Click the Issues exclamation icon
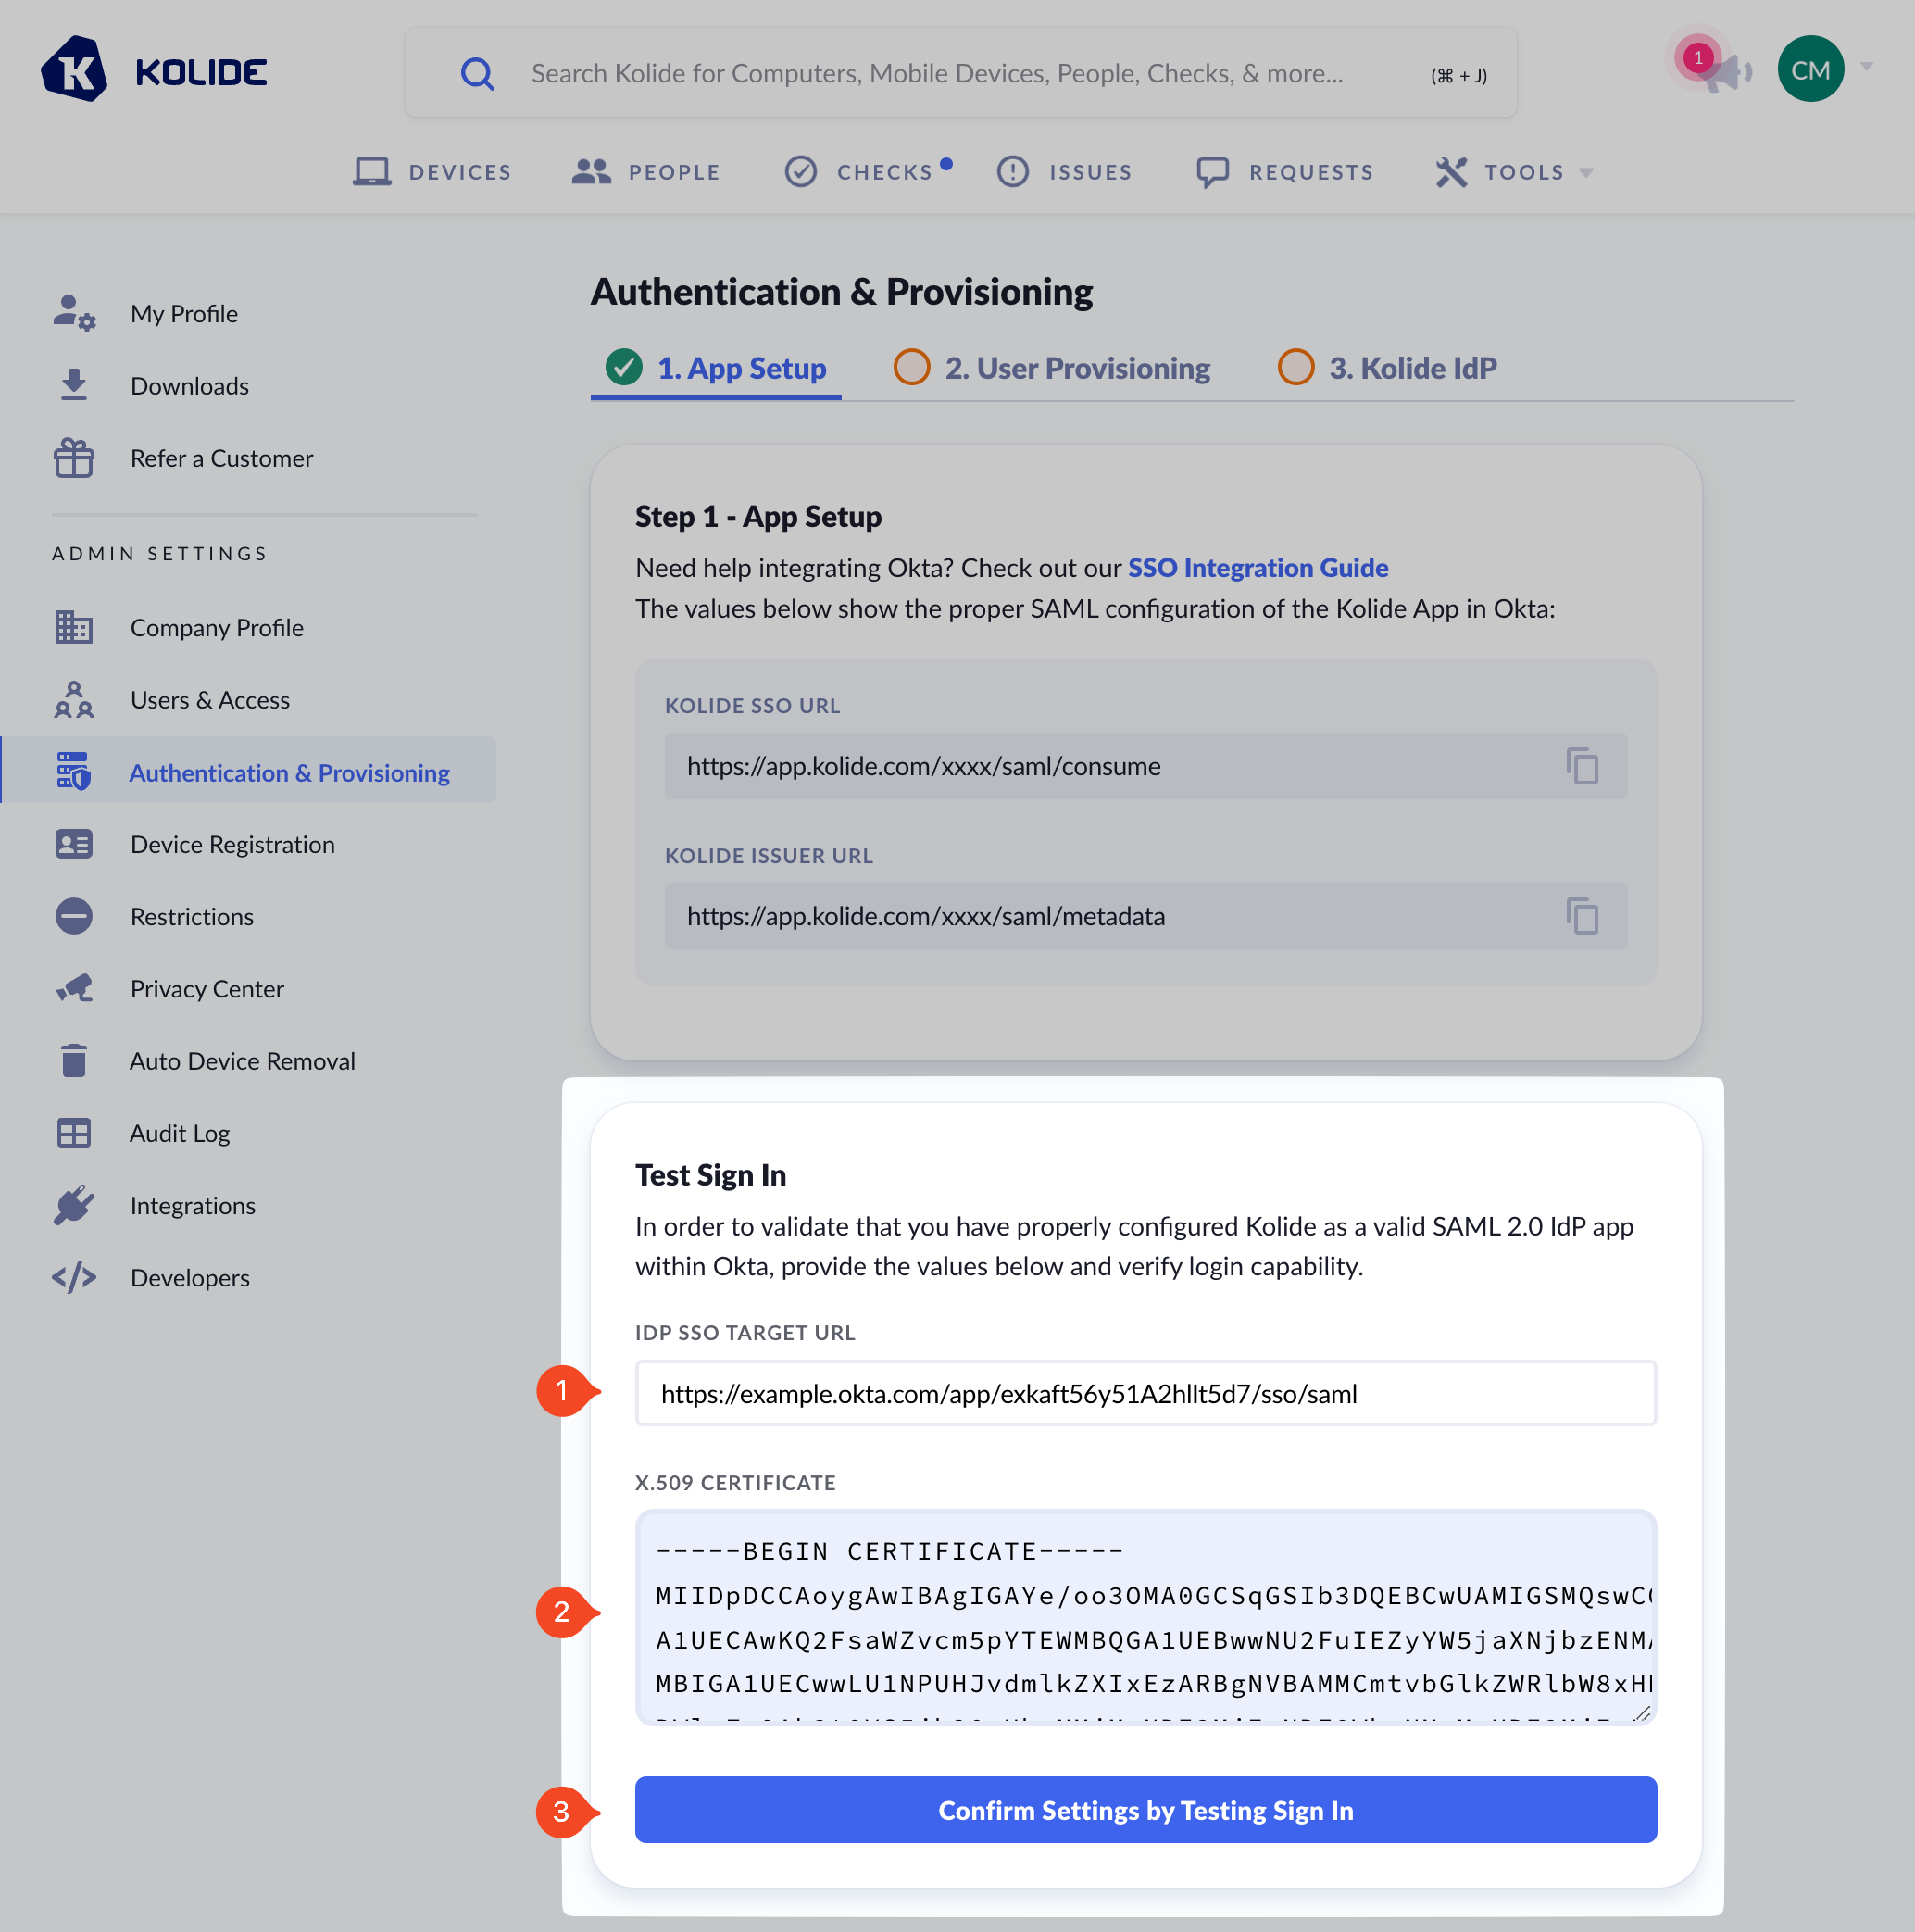Screen dimensions: 1915x1932 (1012, 172)
